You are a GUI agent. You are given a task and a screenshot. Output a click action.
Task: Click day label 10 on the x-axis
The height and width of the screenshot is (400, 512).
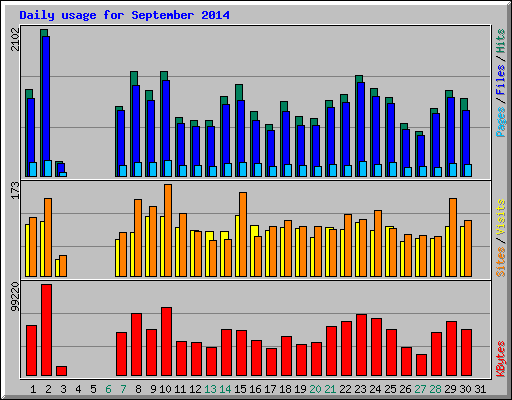coord(165,389)
